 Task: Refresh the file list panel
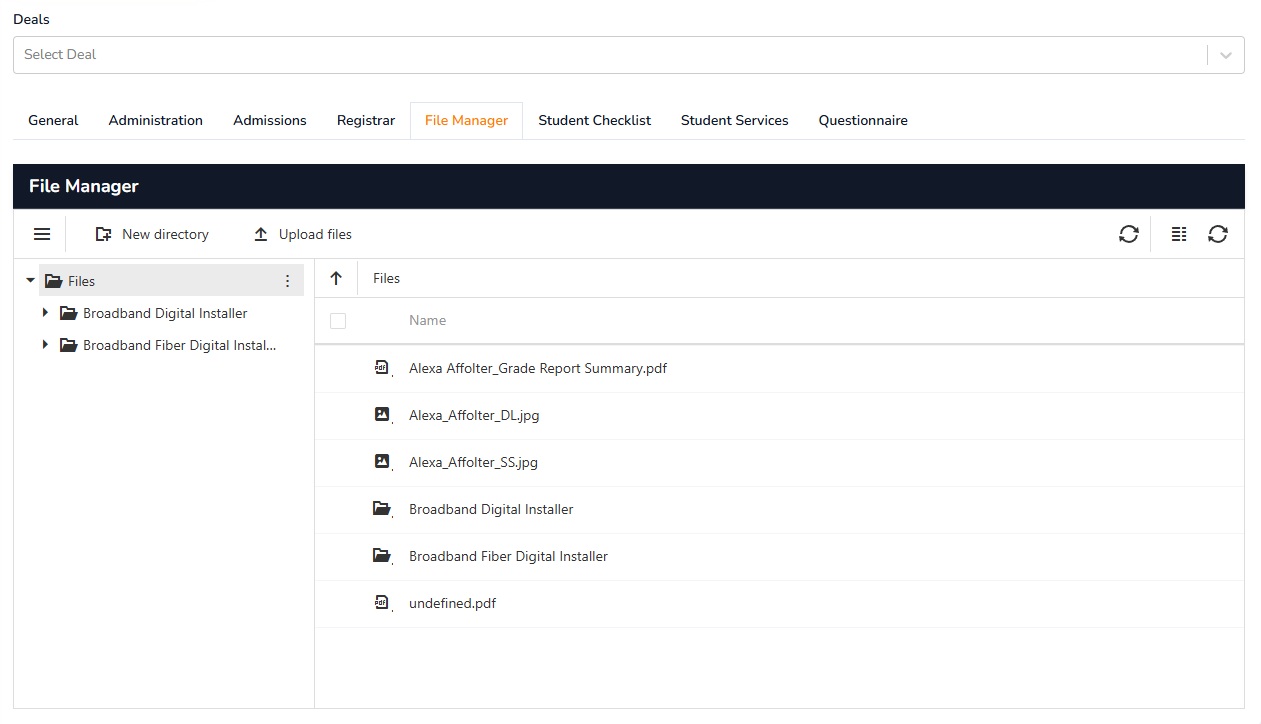[1218, 233]
